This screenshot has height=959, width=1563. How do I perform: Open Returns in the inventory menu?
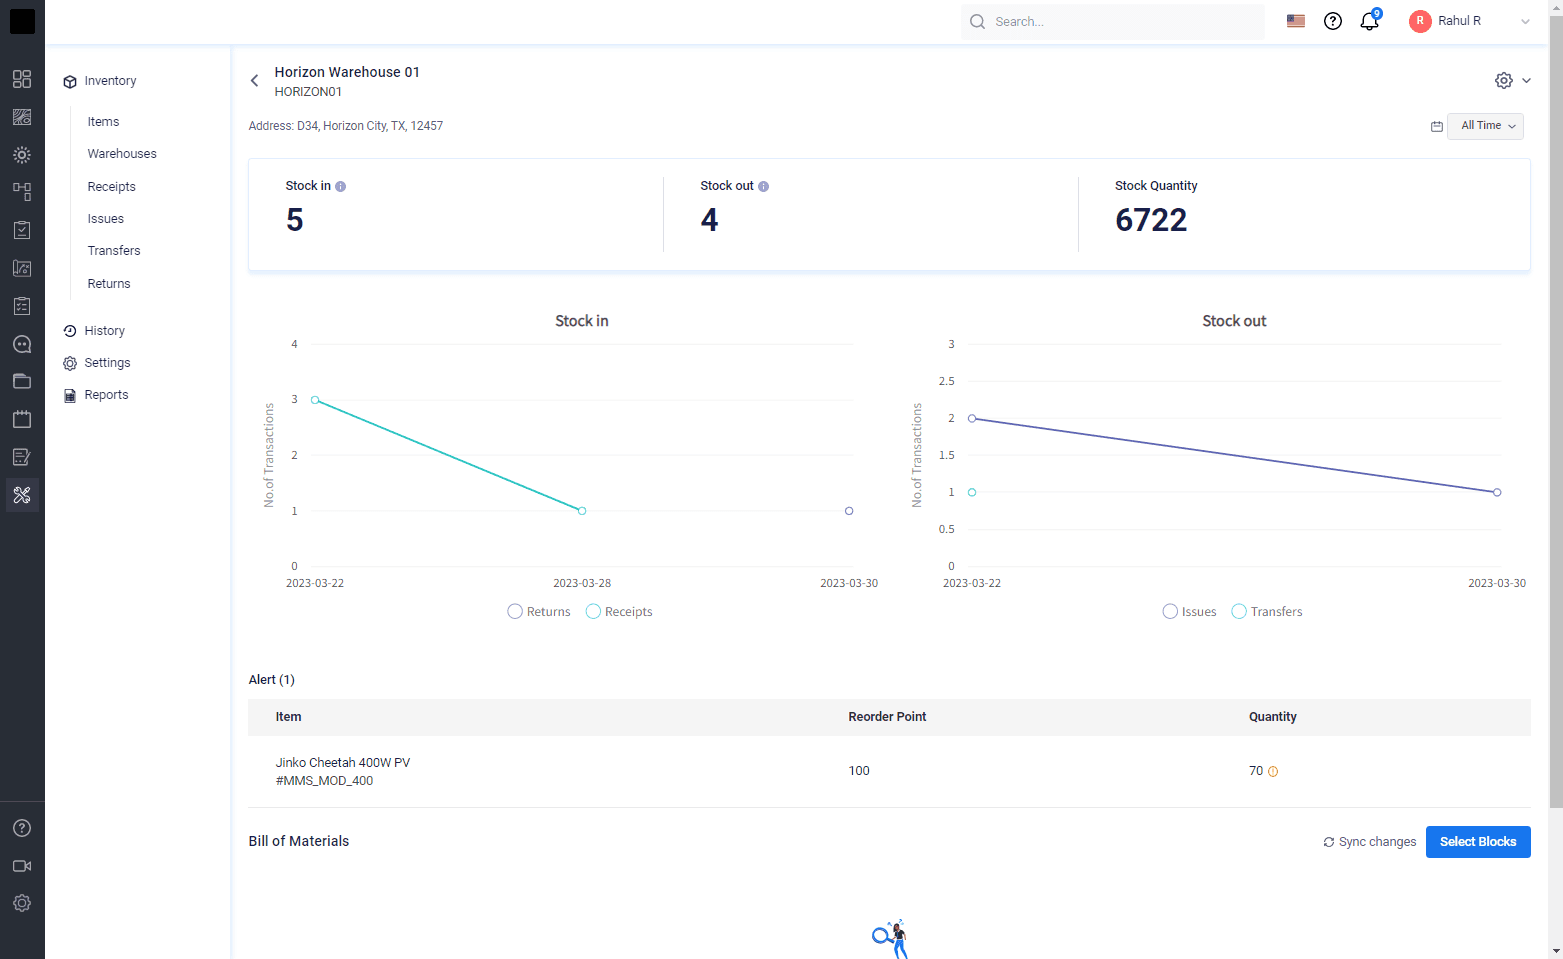pos(109,284)
